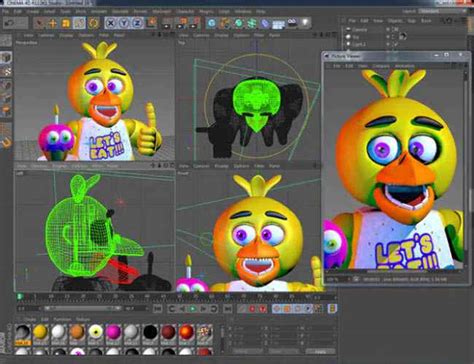Open the Layout dropdown at top right
The width and height of the screenshot is (474, 364).
pyautogui.click(x=442, y=11)
